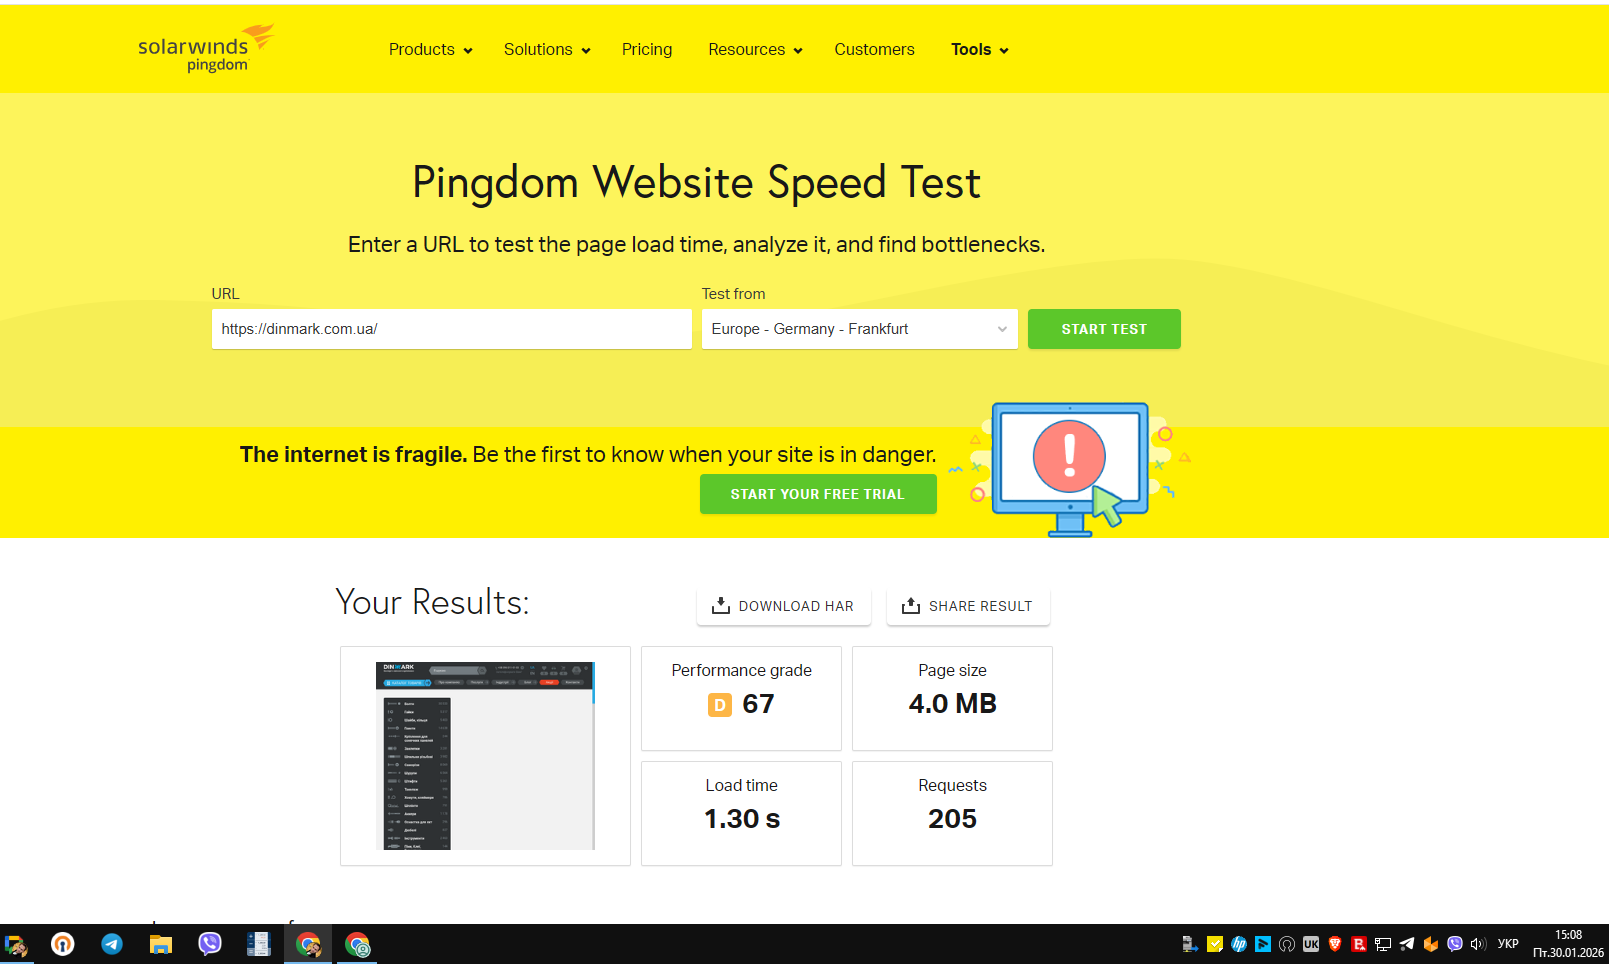Open the Customers page
The height and width of the screenshot is (964, 1609).
[874, 50]
